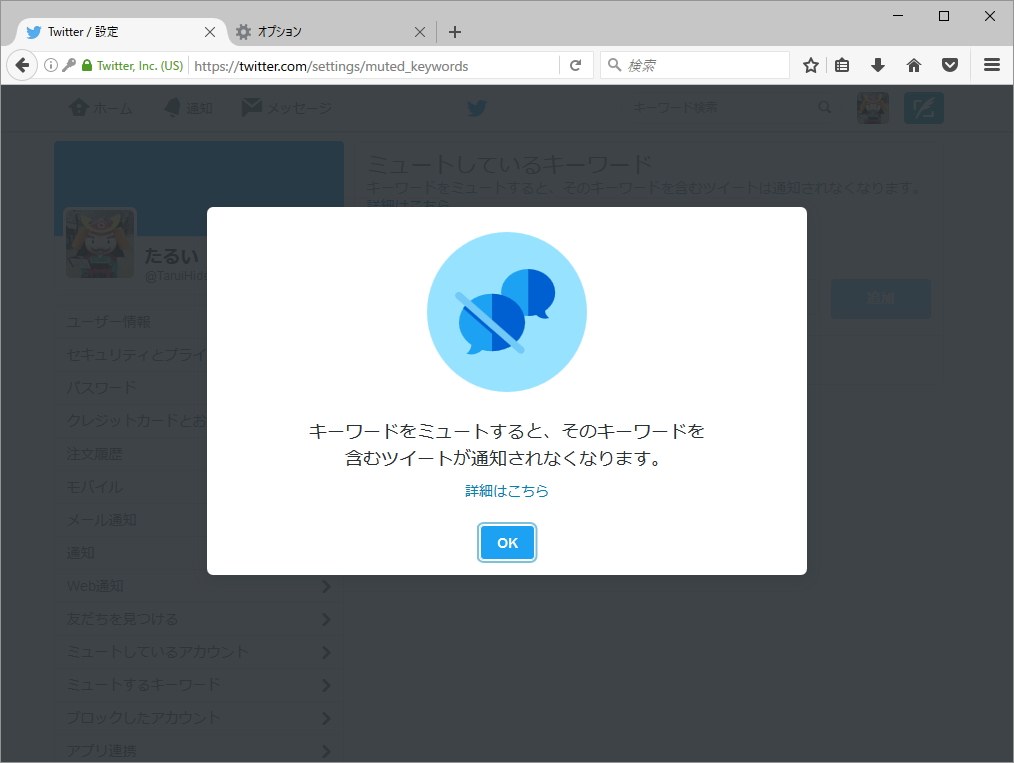Click the Twitter bird logo
Viewport: 1014px width, 763px height.
pos(477,108)
